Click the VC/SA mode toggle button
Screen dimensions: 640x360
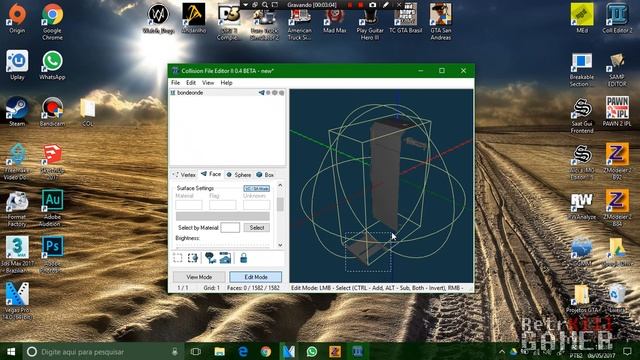257,189
